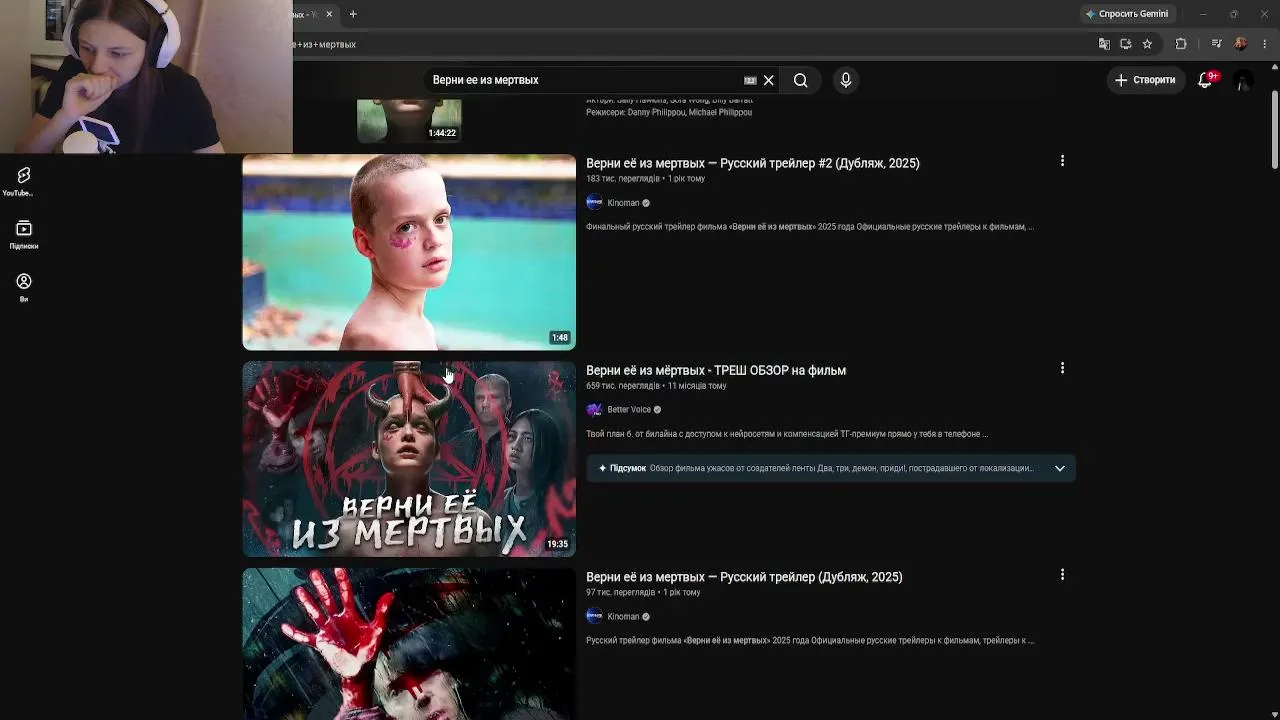Image resolution: width=1280 pixels, height=720 pixels.
Task: Expand the Підсумок summary chevron
Action: tap(1060, 468)
